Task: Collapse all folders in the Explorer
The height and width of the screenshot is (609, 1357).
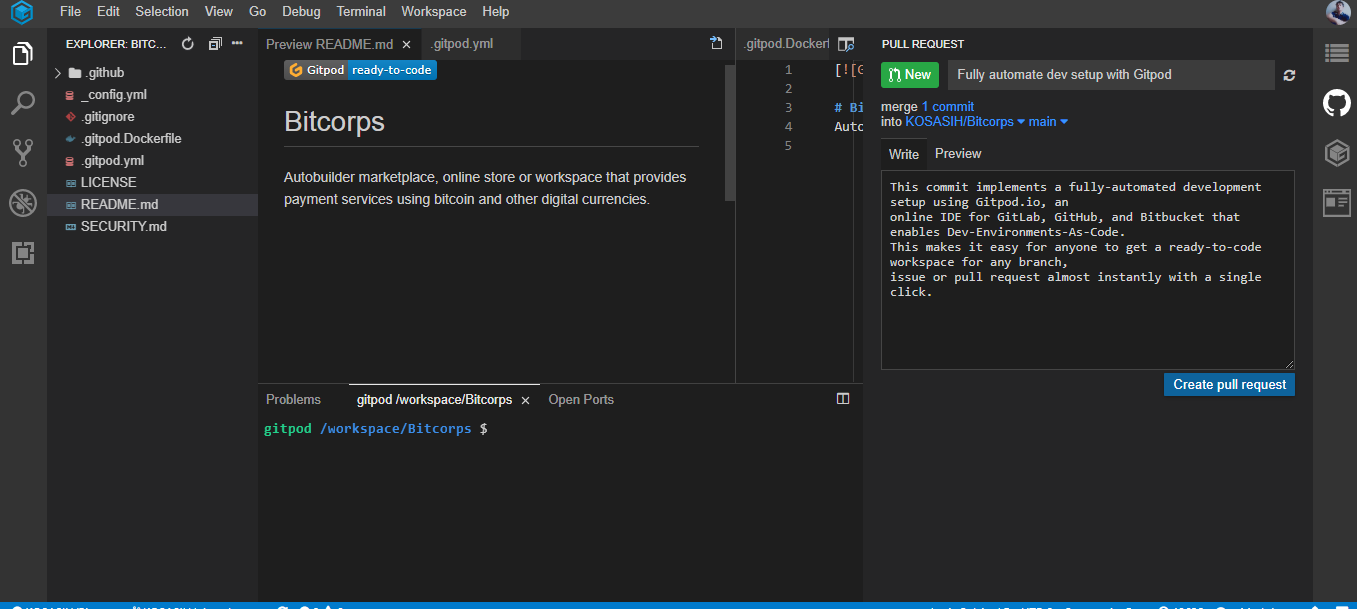Action: 215,44
